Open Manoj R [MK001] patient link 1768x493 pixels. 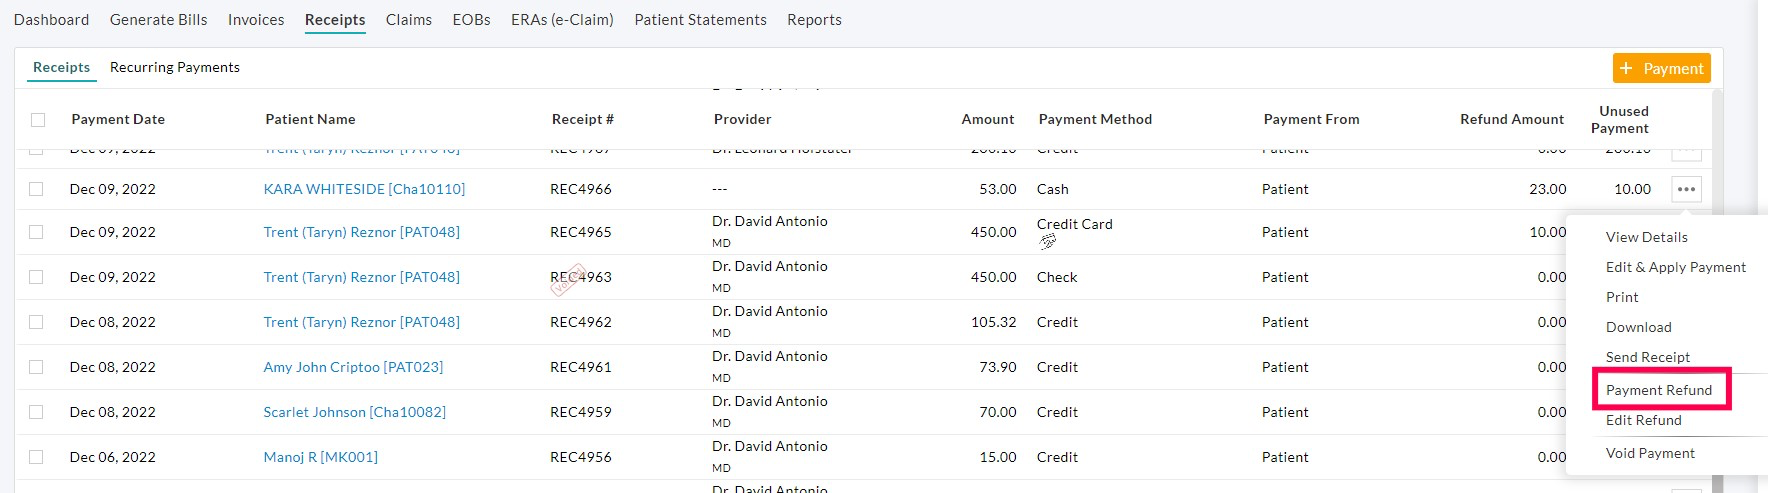320,457
